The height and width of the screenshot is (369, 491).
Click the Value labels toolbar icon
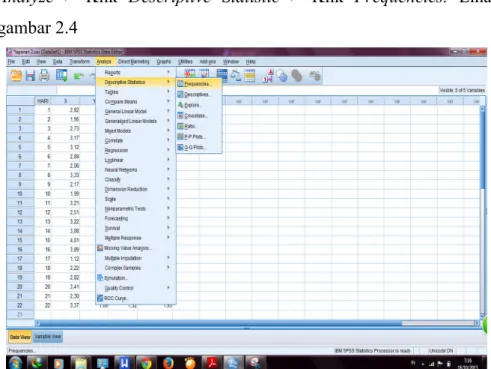click(267, 76)
